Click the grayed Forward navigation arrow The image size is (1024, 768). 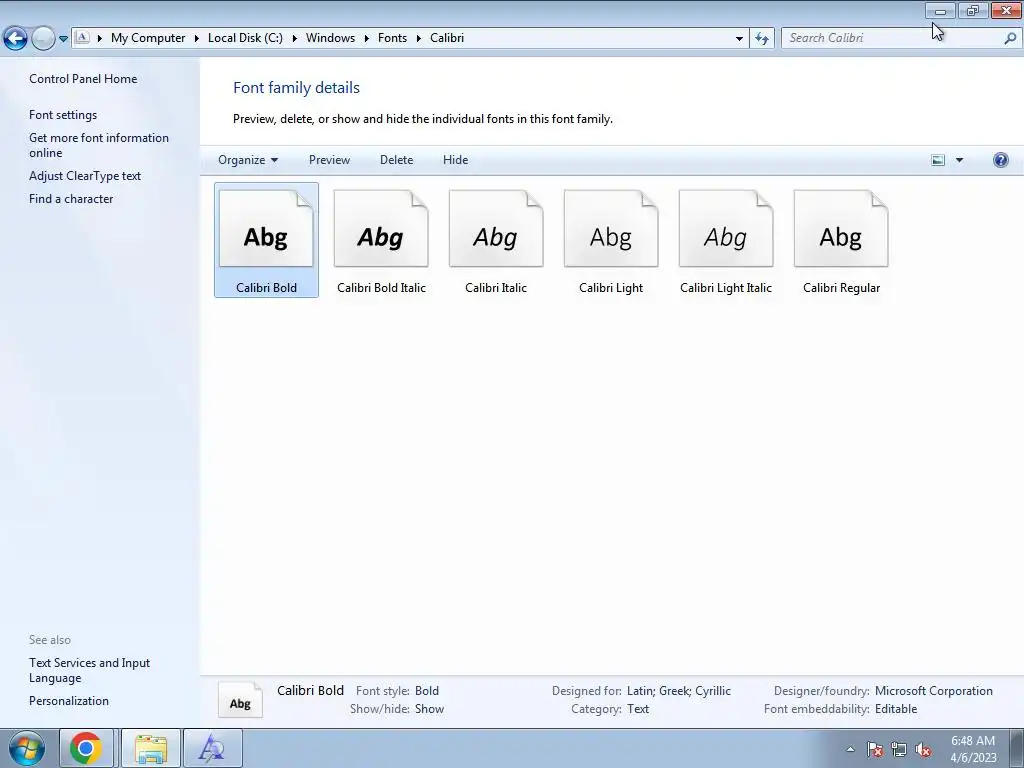click(43, 39)
